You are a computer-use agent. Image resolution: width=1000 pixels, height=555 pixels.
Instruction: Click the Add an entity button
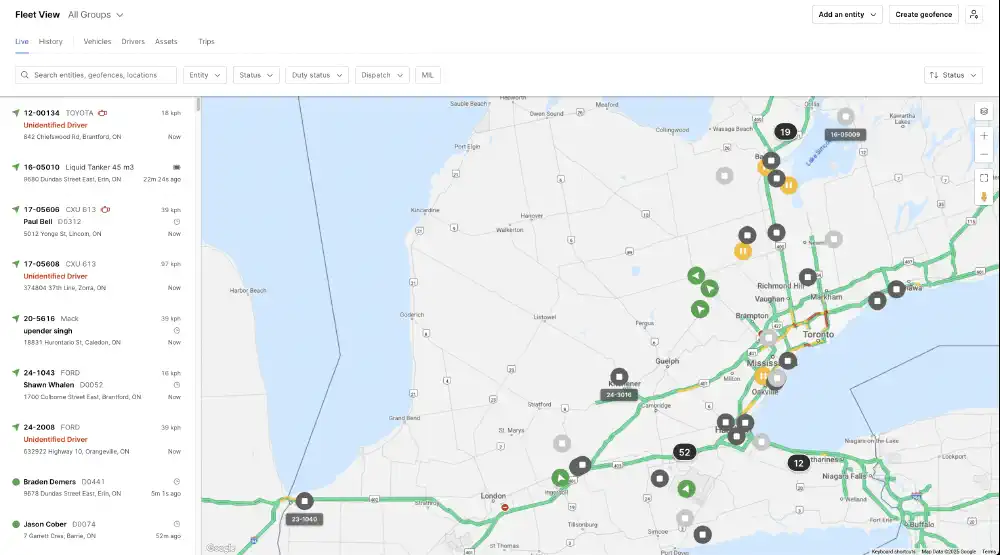846,15
